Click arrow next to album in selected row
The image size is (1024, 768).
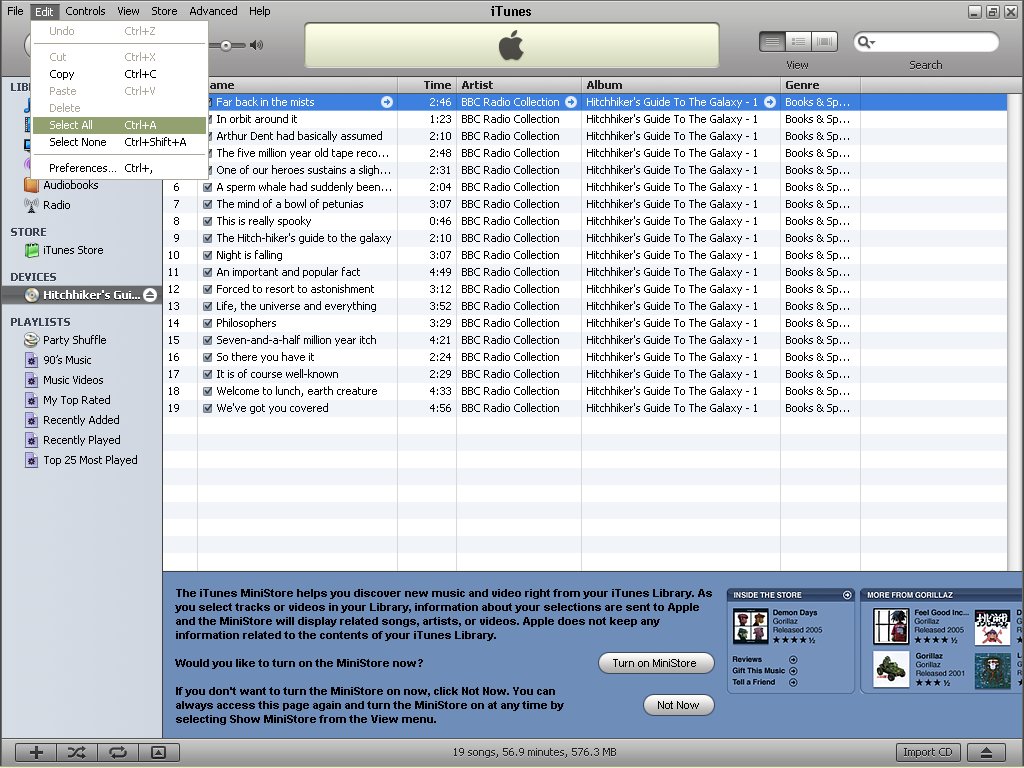pos(770,102)
